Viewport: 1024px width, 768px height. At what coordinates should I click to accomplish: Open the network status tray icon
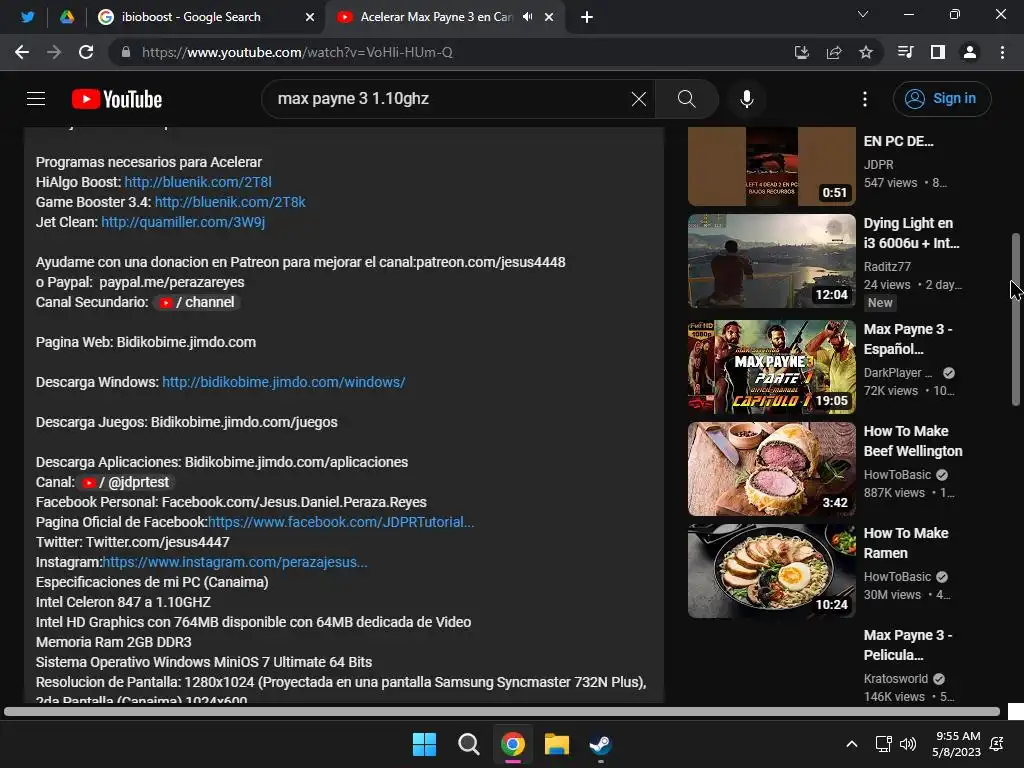(883, 744)
